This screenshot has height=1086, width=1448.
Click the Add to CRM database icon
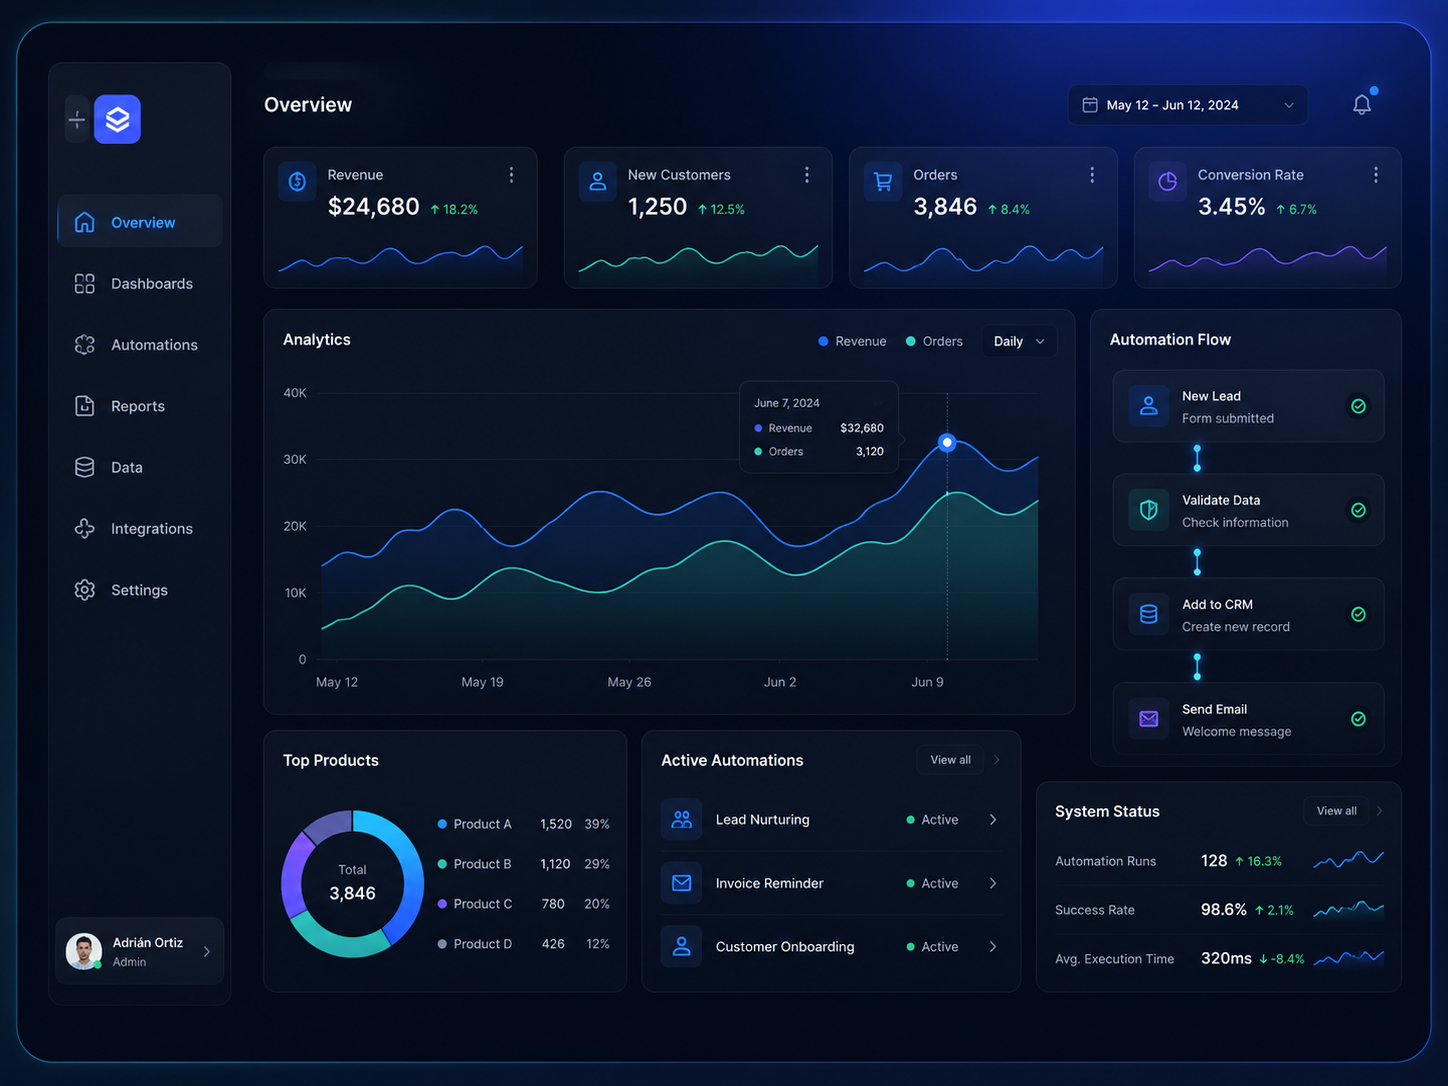(1149, 614)
